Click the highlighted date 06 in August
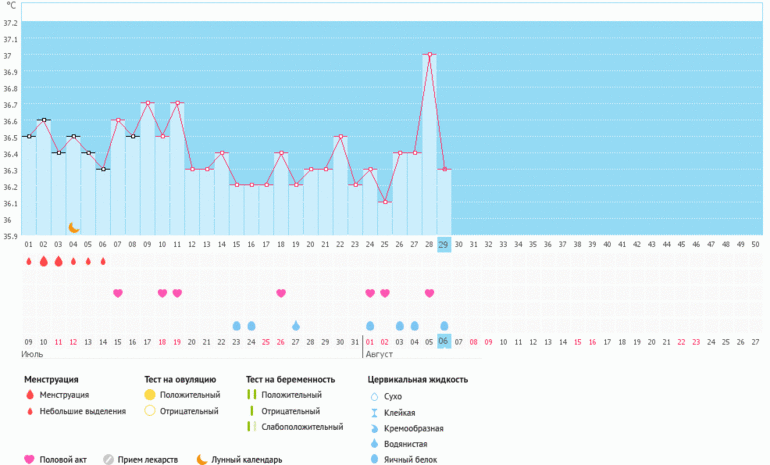Image resolution: width=770 pixels, height=465 pixels. tap(444, 340)
